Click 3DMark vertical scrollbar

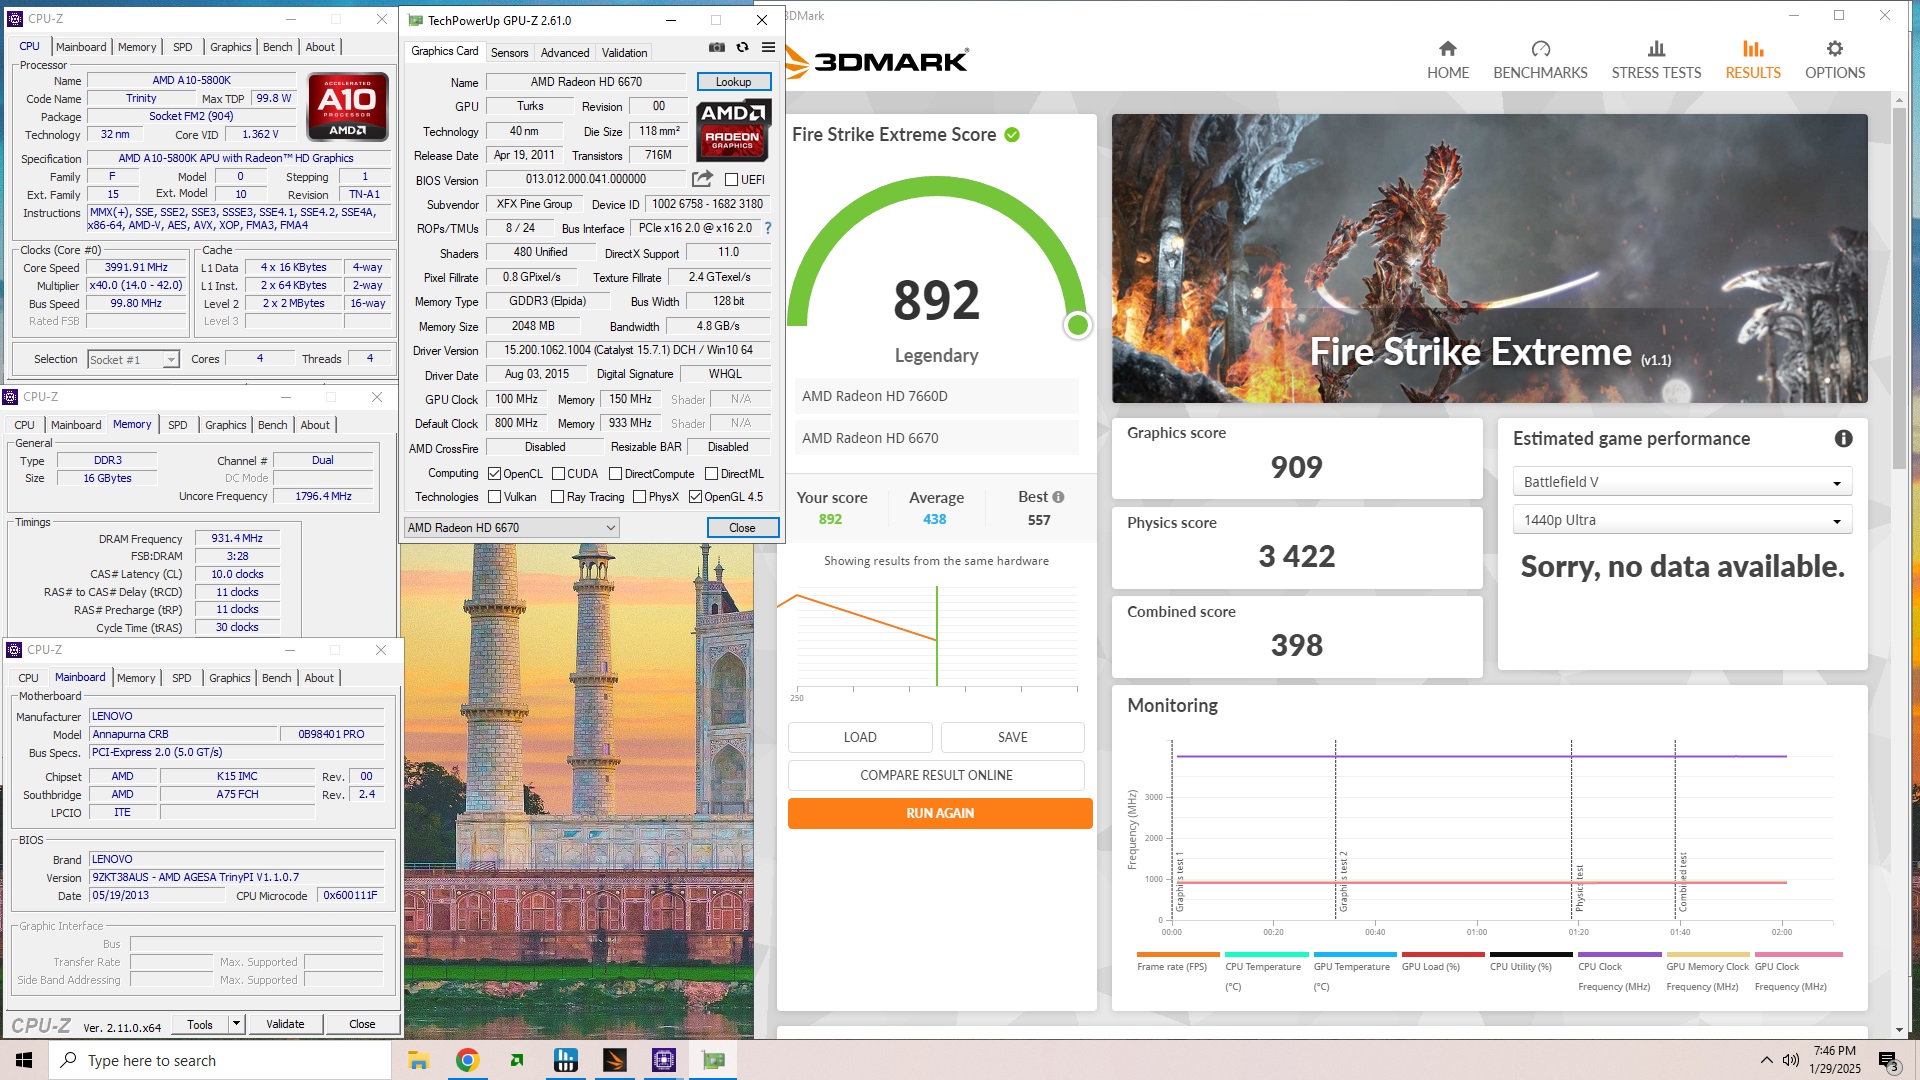(x=1899, y=287)
